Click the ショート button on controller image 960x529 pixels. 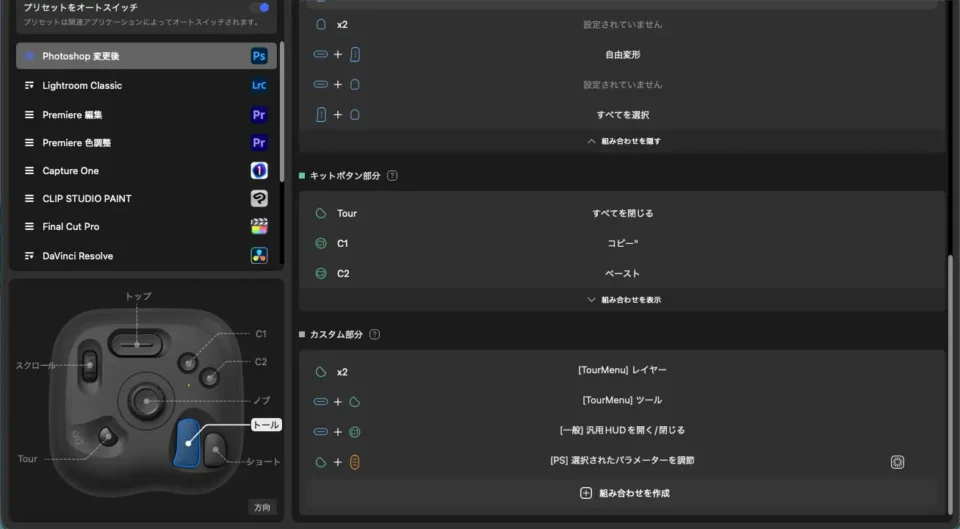[216, 450]
